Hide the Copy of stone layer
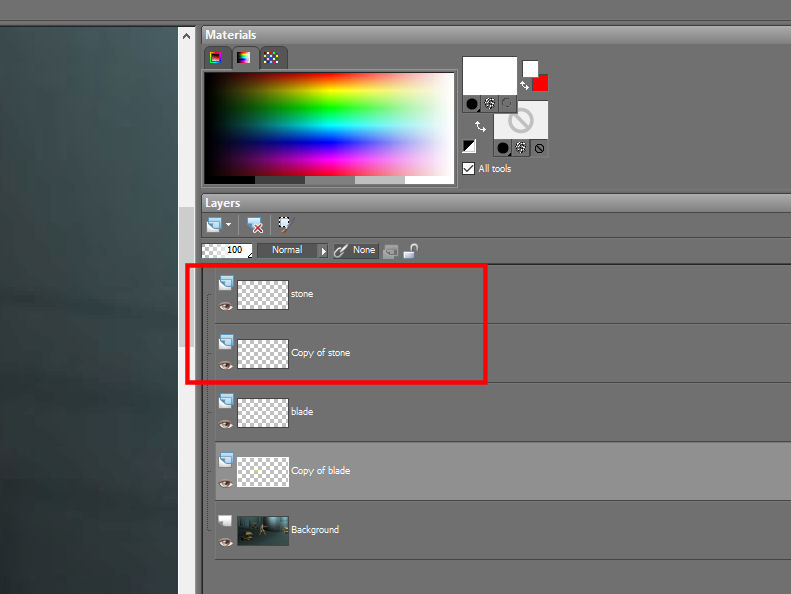Image resolution: width=791 pixels, height=594 pixels. (225, 365)
